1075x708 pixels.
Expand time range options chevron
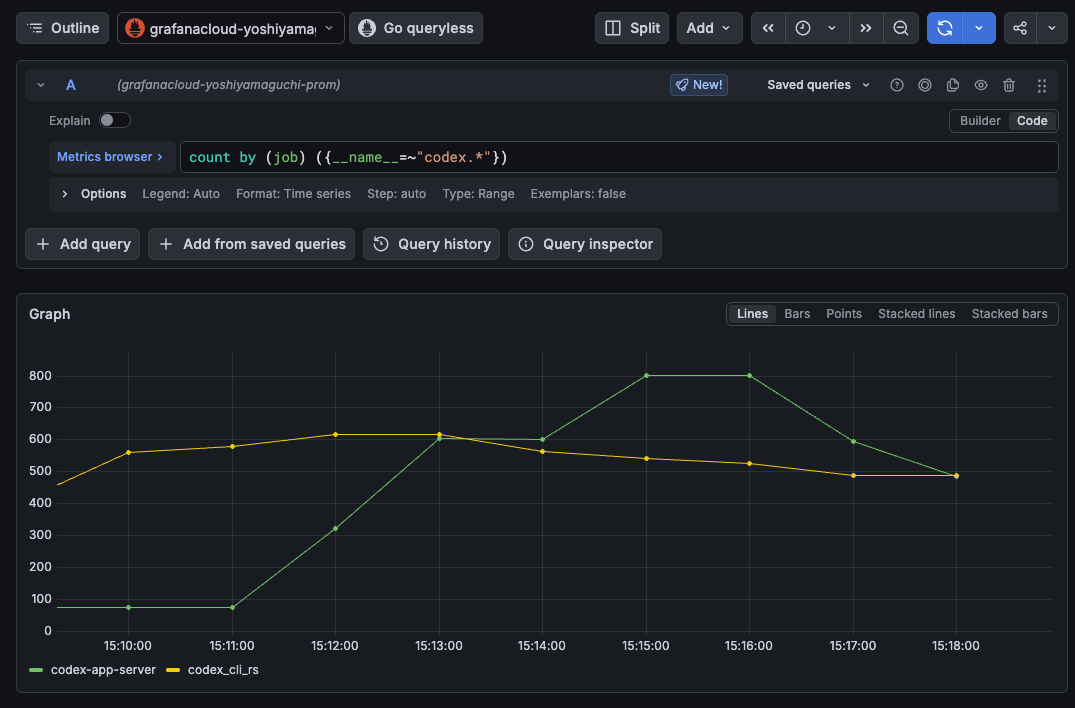click(x=832, y=28)
